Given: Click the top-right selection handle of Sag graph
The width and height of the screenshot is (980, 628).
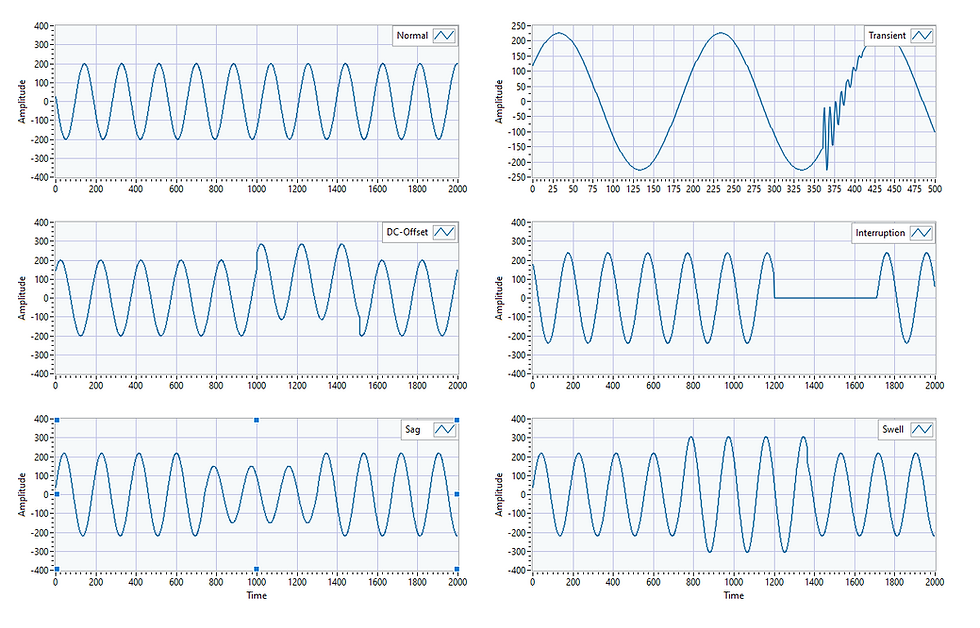Looking at the screenshot, I should click(x=457, y=420).
